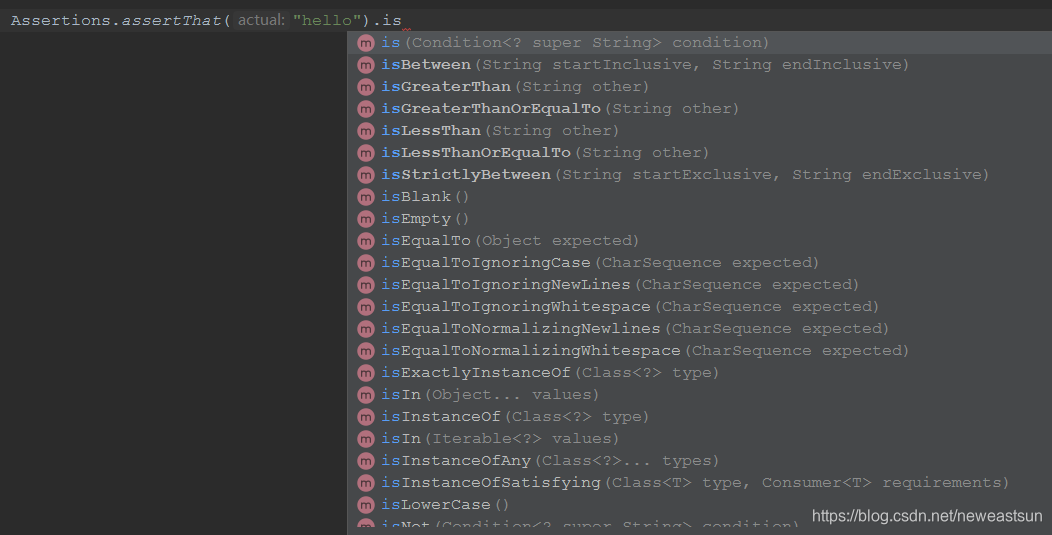Click the method icon beside isGreaterThanOrEqualTo

coord(366,109)
